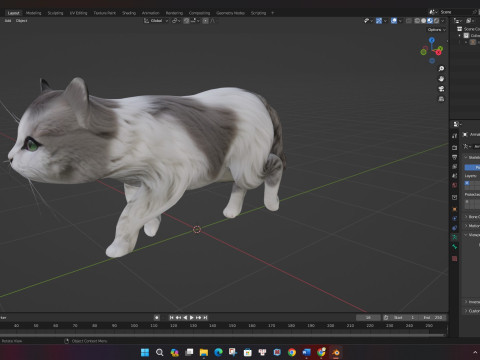Image resolution: width=480 pixels, height=360 pixels.
Task: Switch to the UV Editing workspace tab
Action: tap(78, 13)
